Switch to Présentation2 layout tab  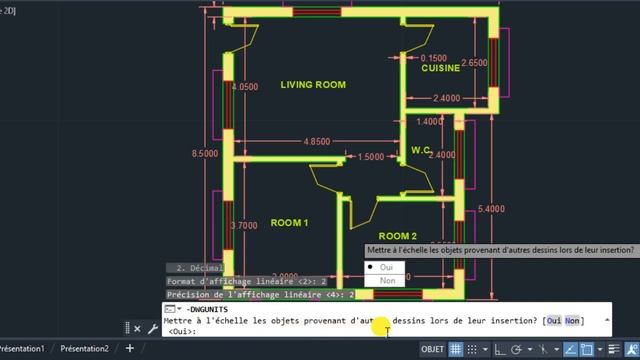point(84,349)
